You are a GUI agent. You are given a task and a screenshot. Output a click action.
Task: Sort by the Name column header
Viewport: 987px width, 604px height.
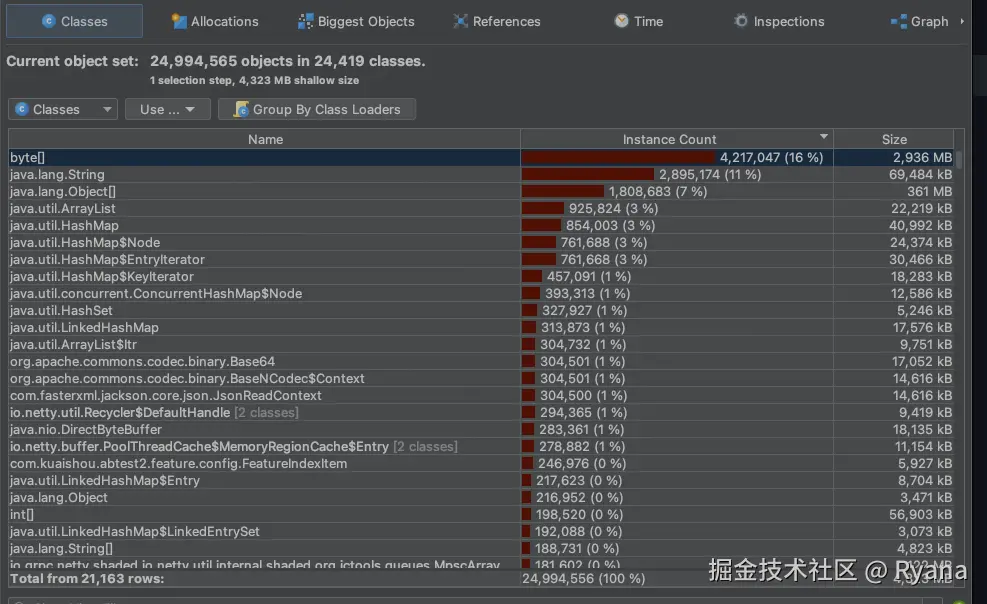tap(264, 139)
